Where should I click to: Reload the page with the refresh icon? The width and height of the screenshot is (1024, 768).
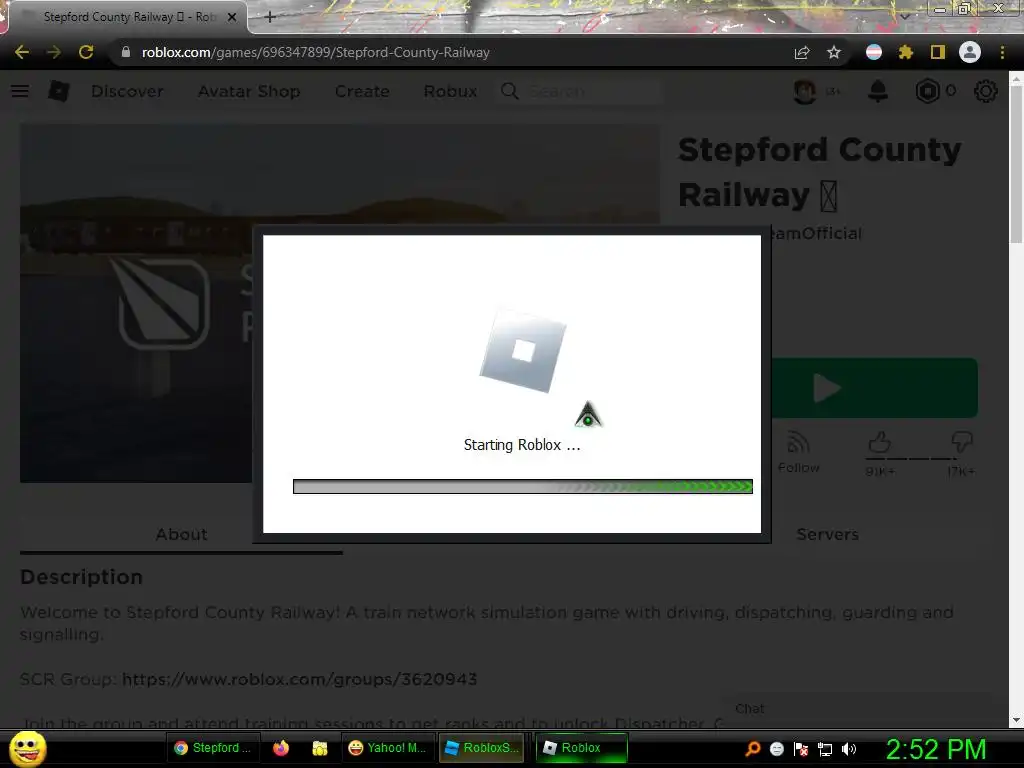pos(86,52)
